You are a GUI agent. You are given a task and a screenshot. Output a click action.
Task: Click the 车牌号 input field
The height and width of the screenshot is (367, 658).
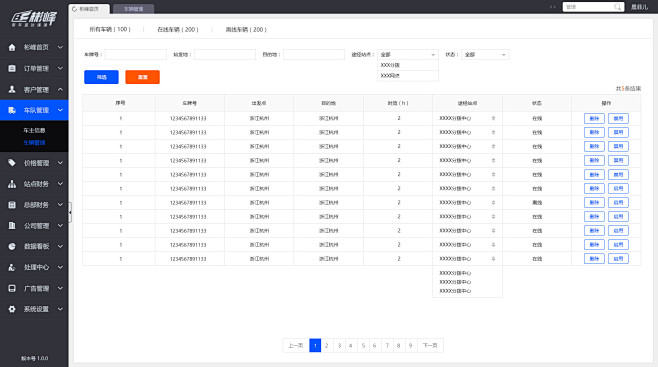(136, 55)
